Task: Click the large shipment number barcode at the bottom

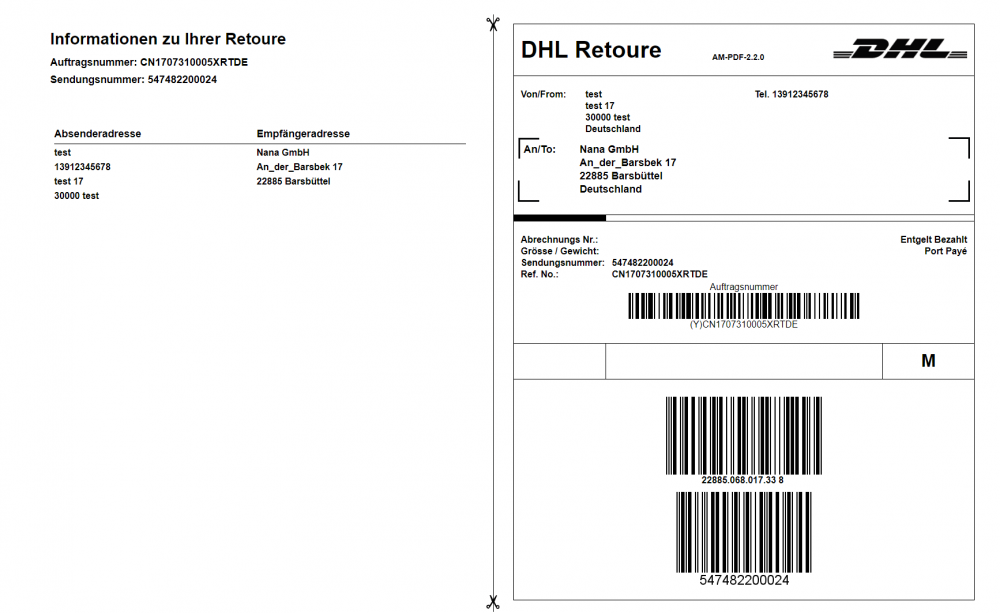Action: [x=744, y=532]
